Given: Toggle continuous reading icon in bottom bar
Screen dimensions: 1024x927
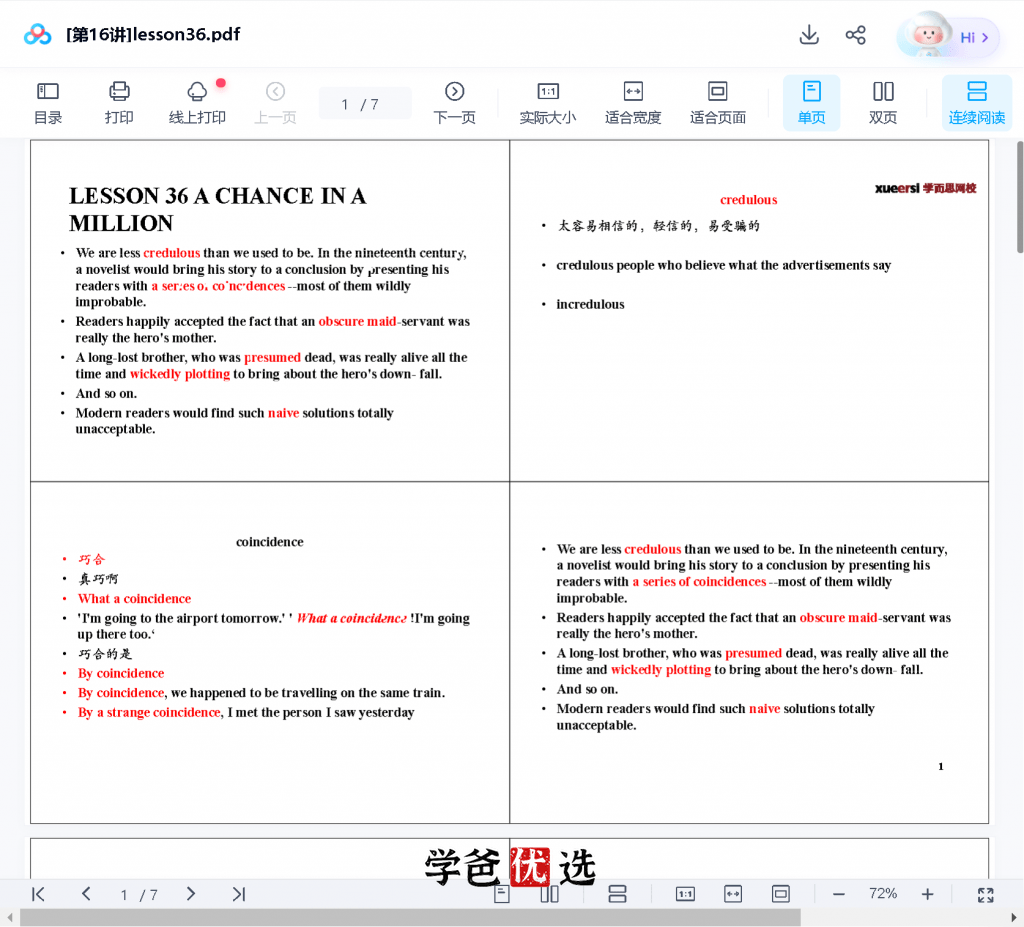Looking at the screenshot, I should click(617, 894).
